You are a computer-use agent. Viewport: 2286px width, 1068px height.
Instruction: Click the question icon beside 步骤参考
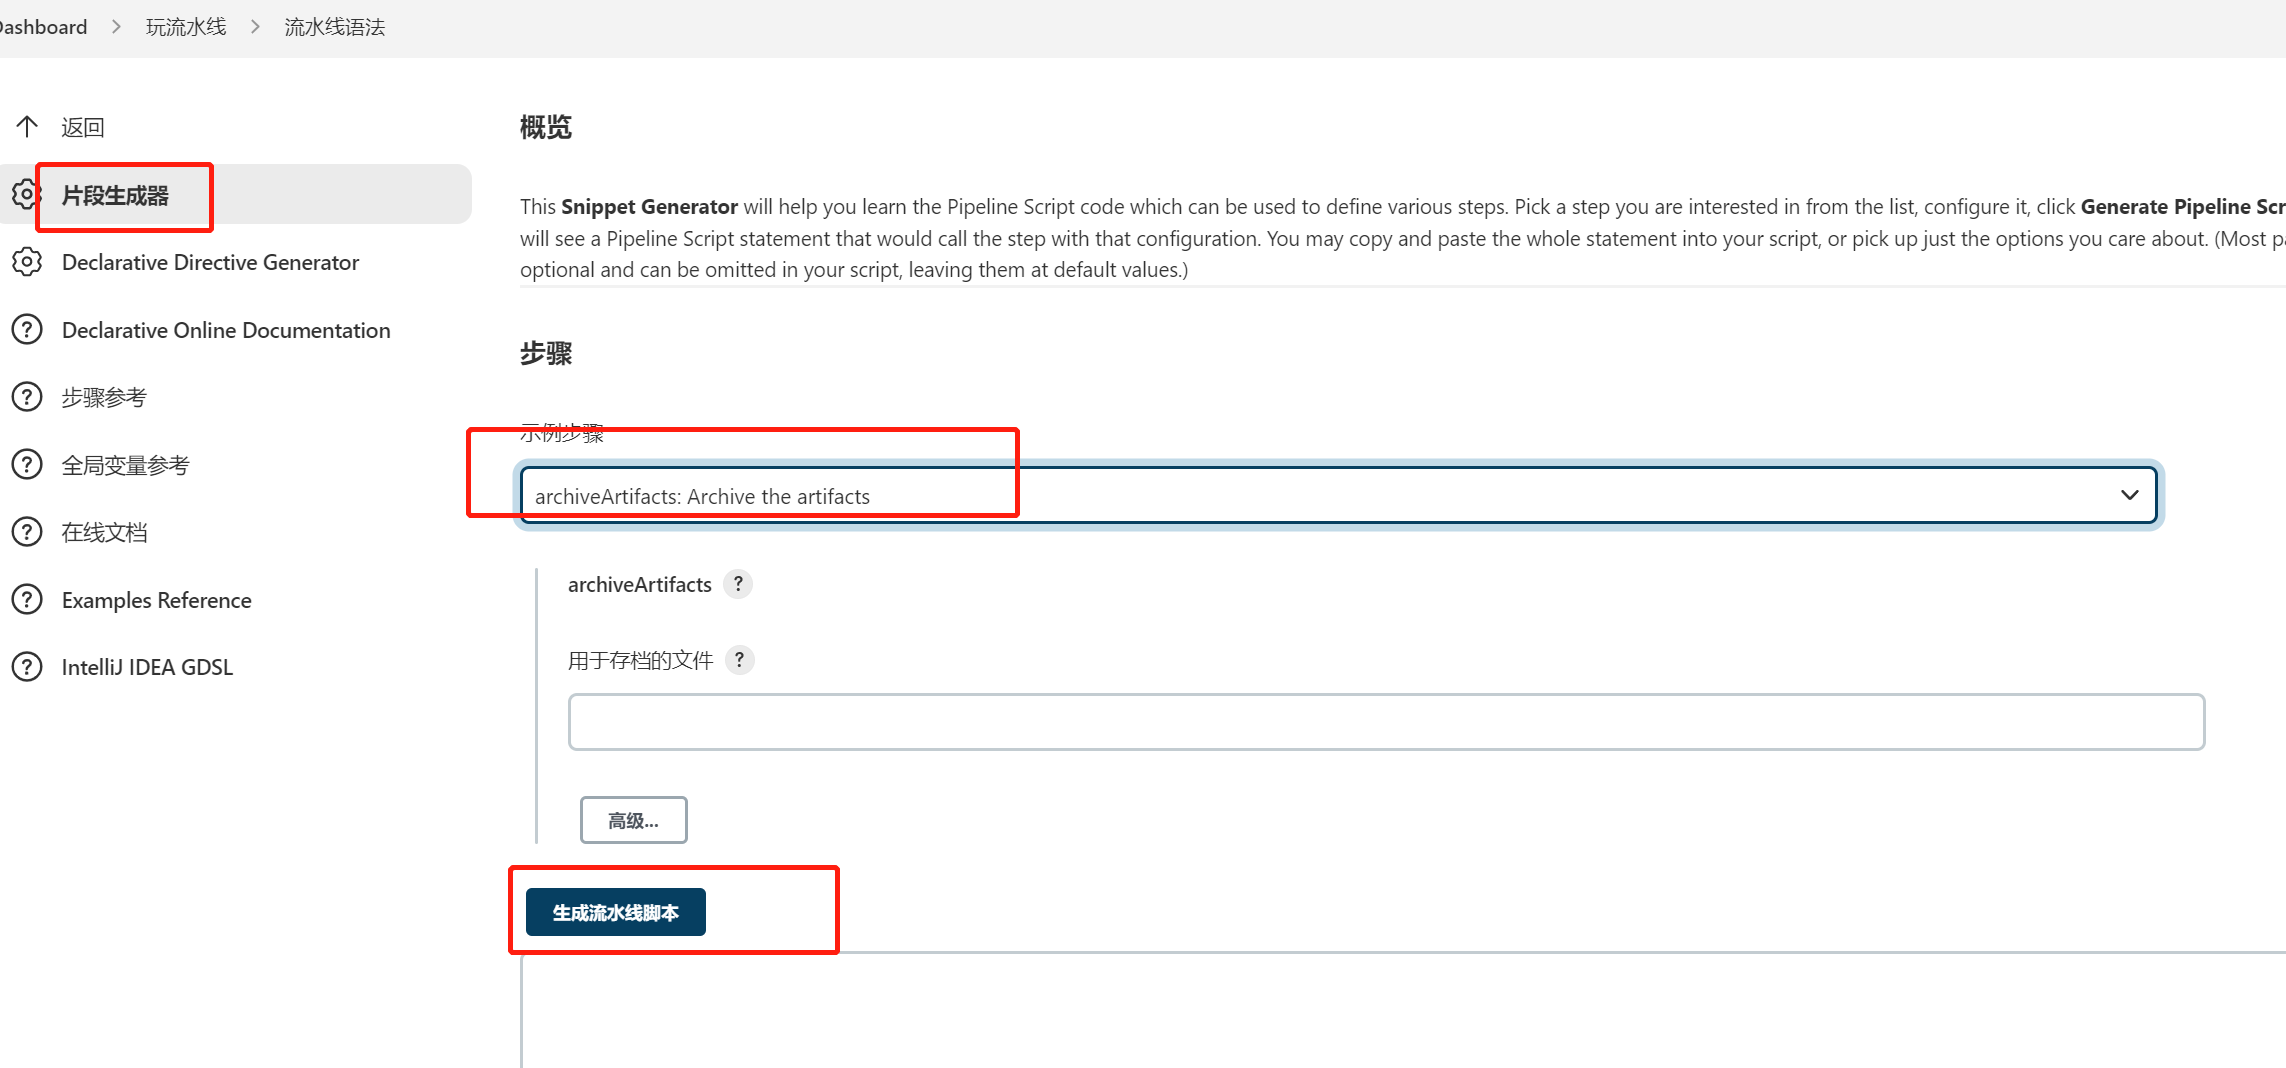coord(27,397)
